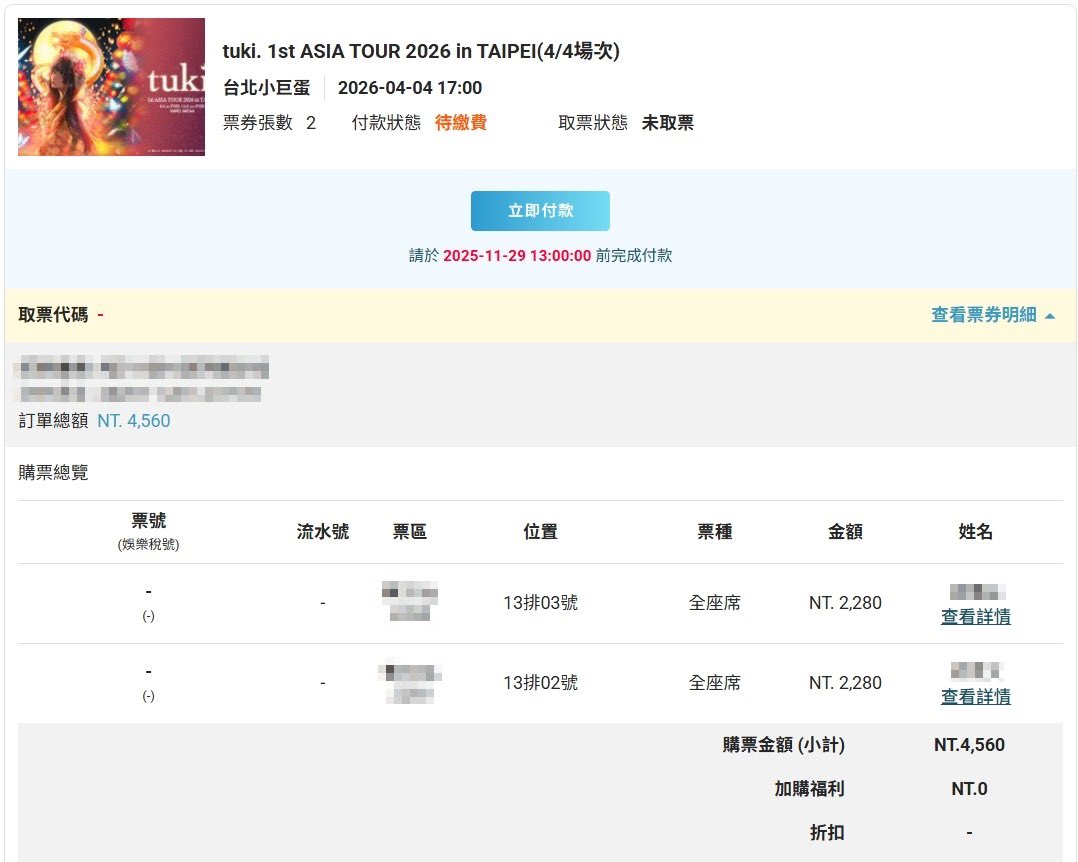Collapse the 查看票券明細 ticket details expander
This screenshot has height=862, width=1078.
point(992,315)
